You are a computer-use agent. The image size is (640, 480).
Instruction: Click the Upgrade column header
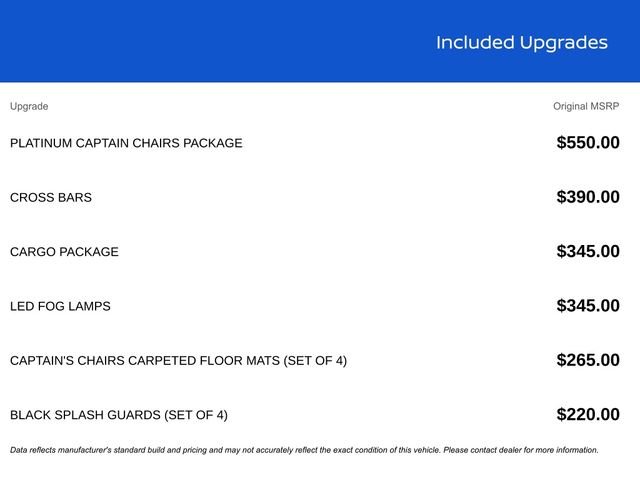point(29,106)
